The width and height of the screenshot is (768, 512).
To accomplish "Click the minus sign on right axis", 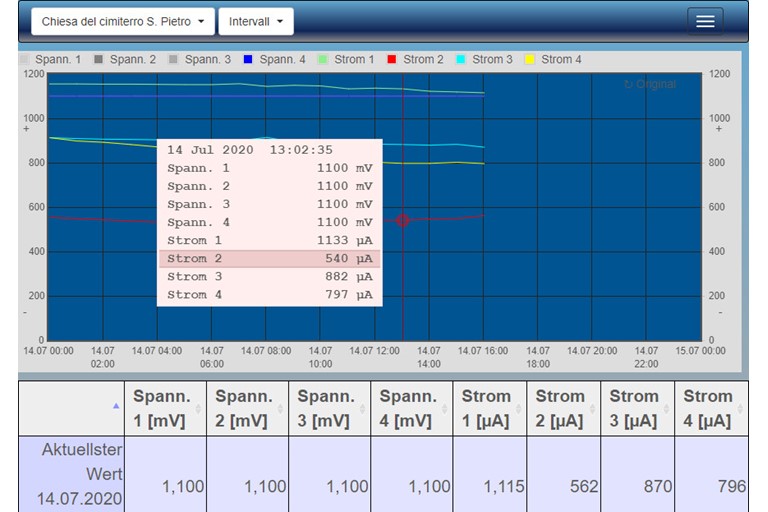I will pyautogui.click(x=720, y=312).
